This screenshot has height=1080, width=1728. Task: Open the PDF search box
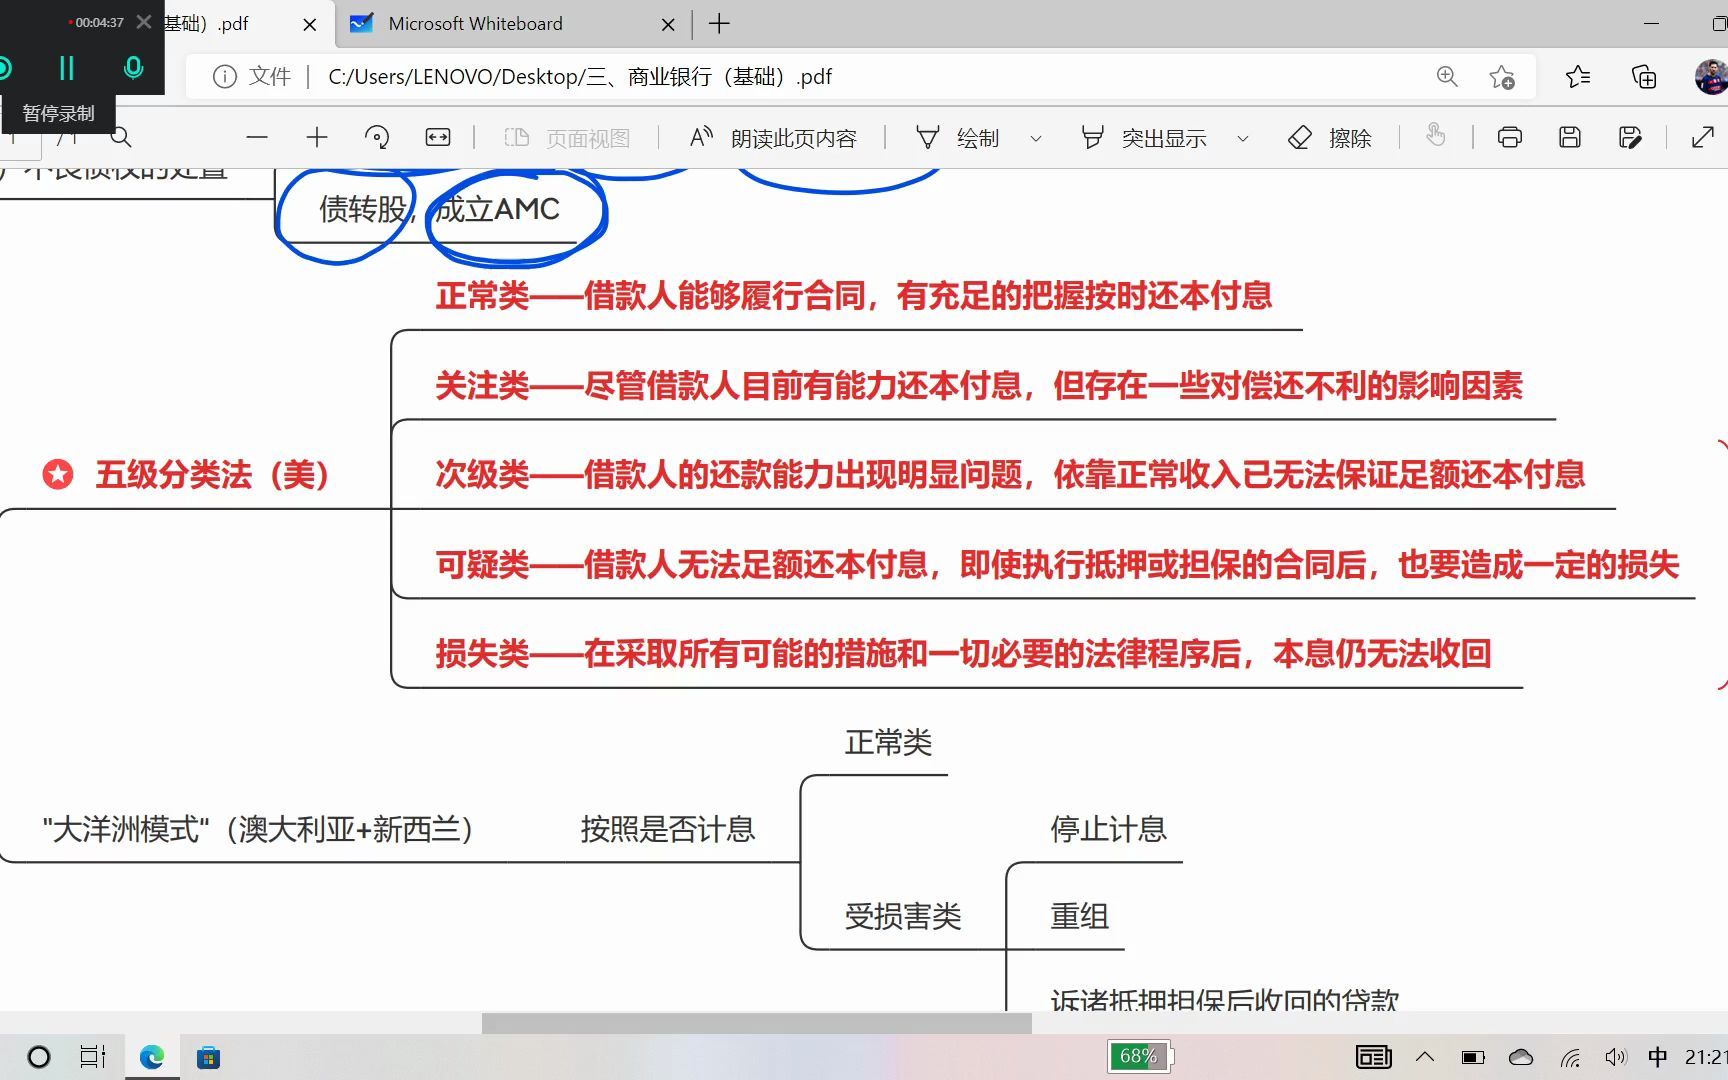pos(120,137)
